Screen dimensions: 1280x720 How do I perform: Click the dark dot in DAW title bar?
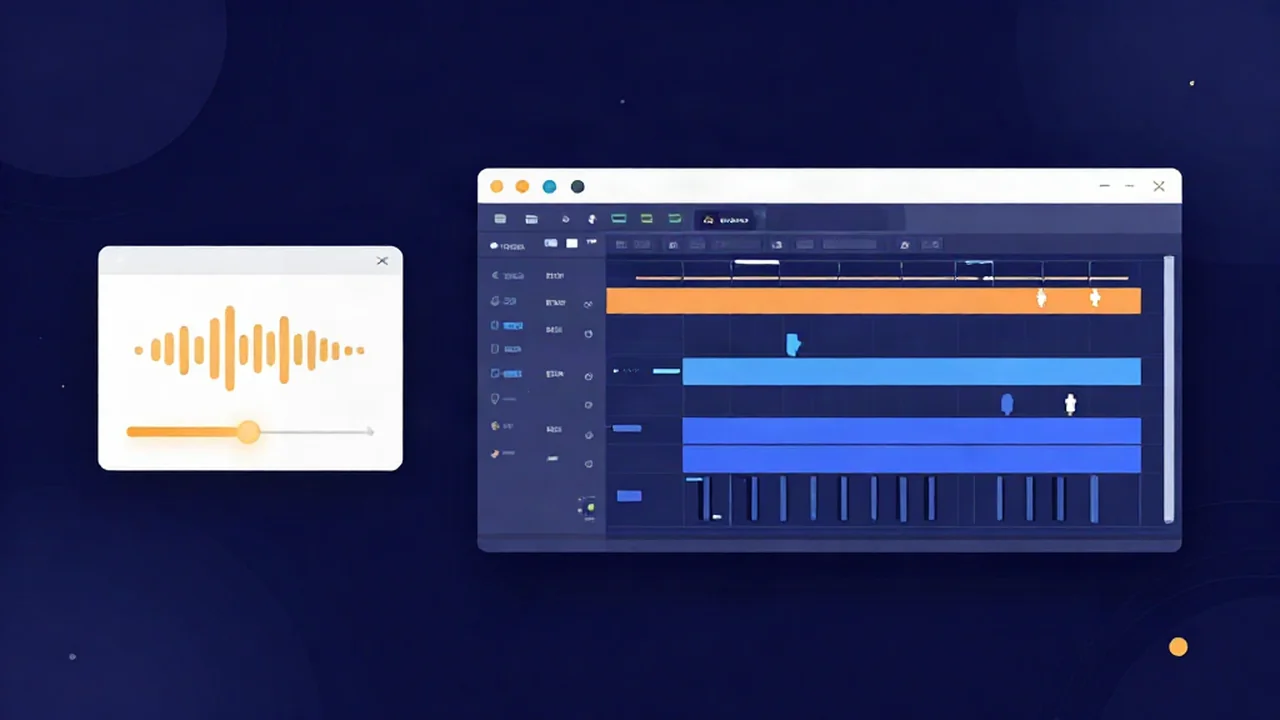577,187
